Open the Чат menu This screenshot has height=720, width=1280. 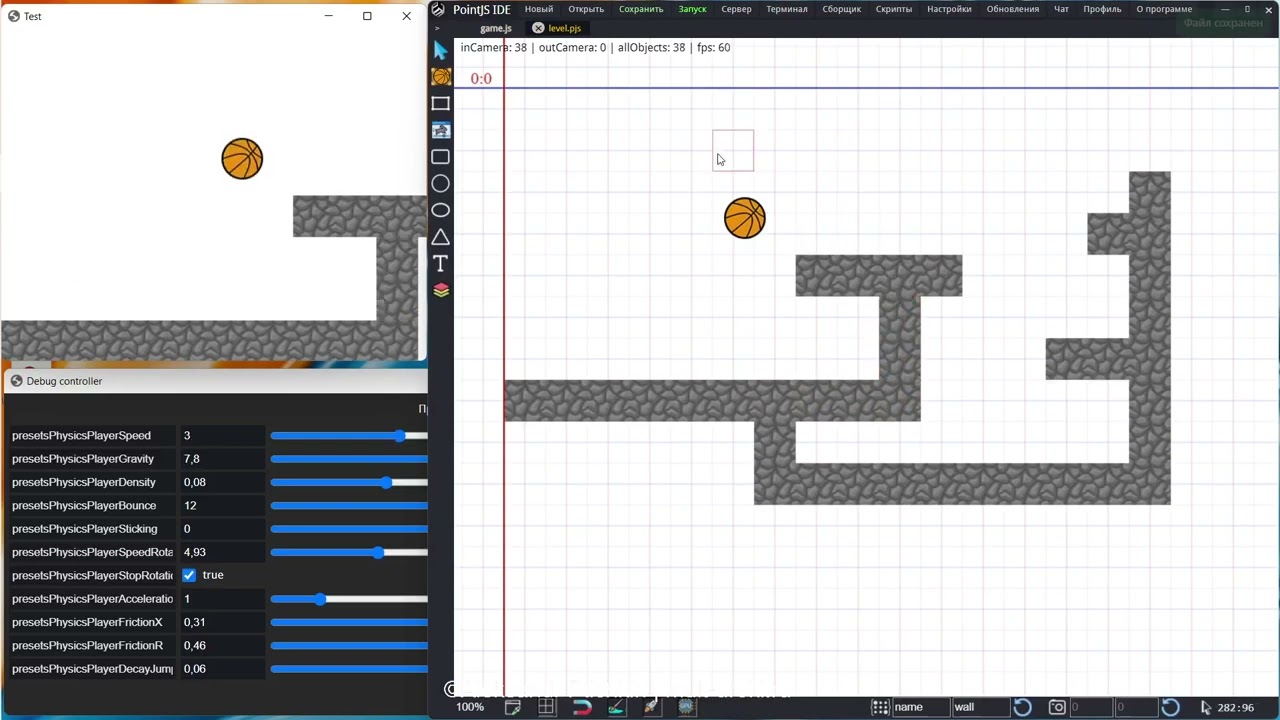click(x=1061, y=9)
